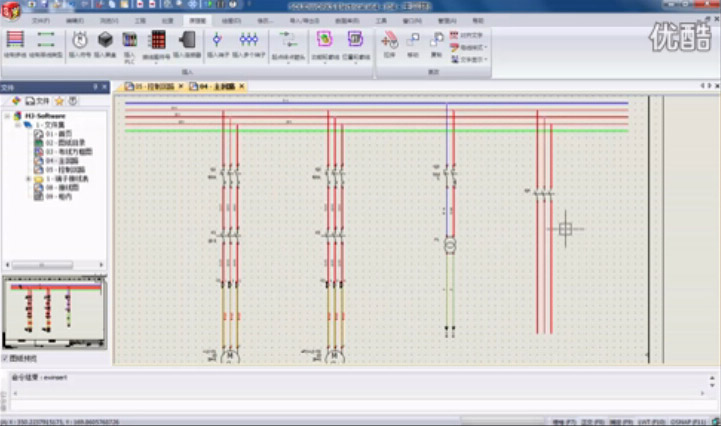Screen dimensions: 721x426
Task: Toggle the LWT (F10) status bar button
Action: [651, 422]
